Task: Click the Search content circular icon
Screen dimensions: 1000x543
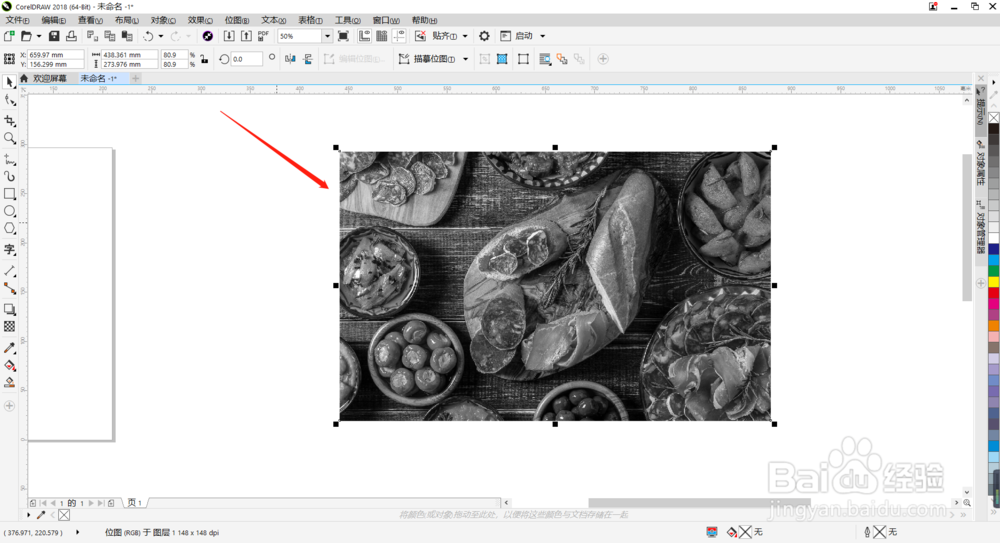Action: (x=207, y=36)
